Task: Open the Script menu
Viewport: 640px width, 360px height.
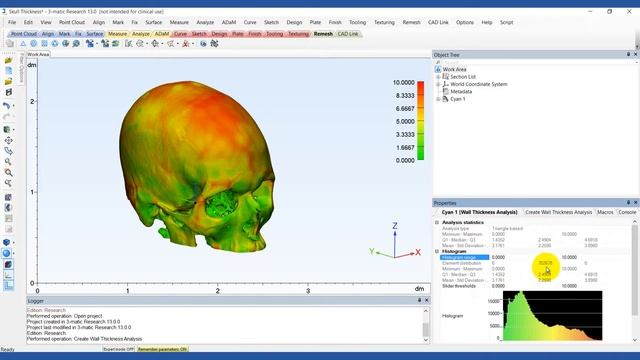Action: [507, 22]
